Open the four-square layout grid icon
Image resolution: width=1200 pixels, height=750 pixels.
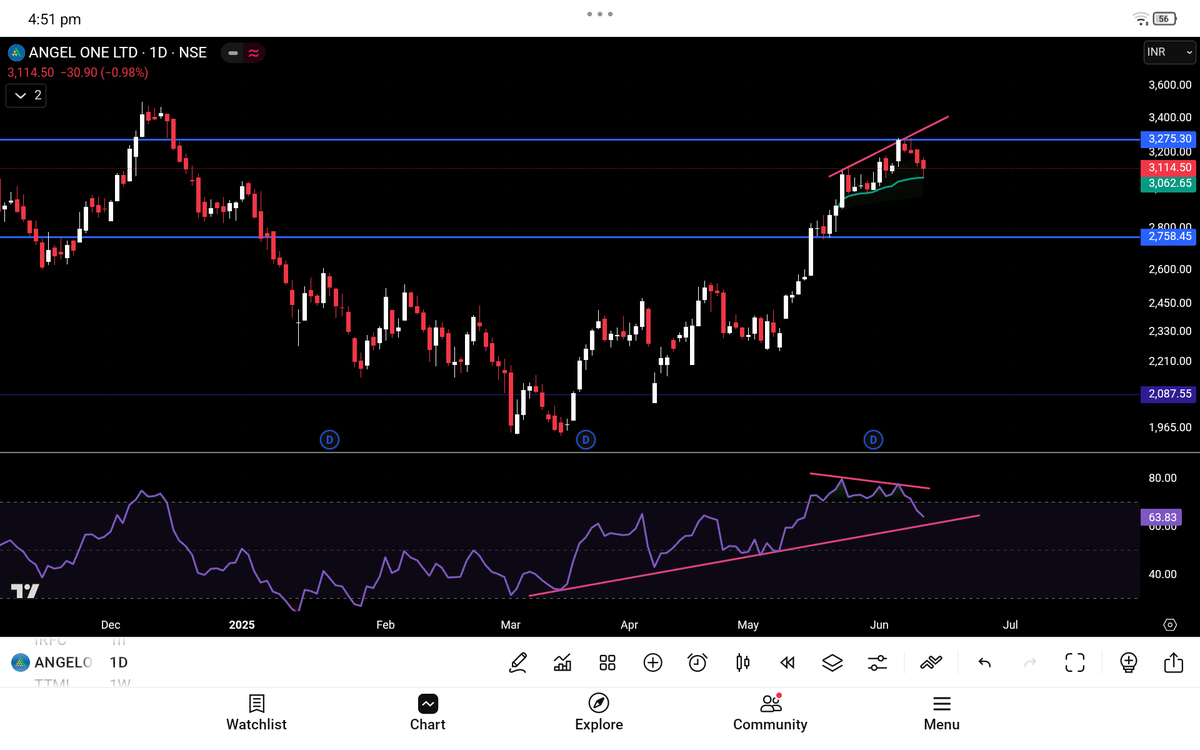(x=607, y=662)
